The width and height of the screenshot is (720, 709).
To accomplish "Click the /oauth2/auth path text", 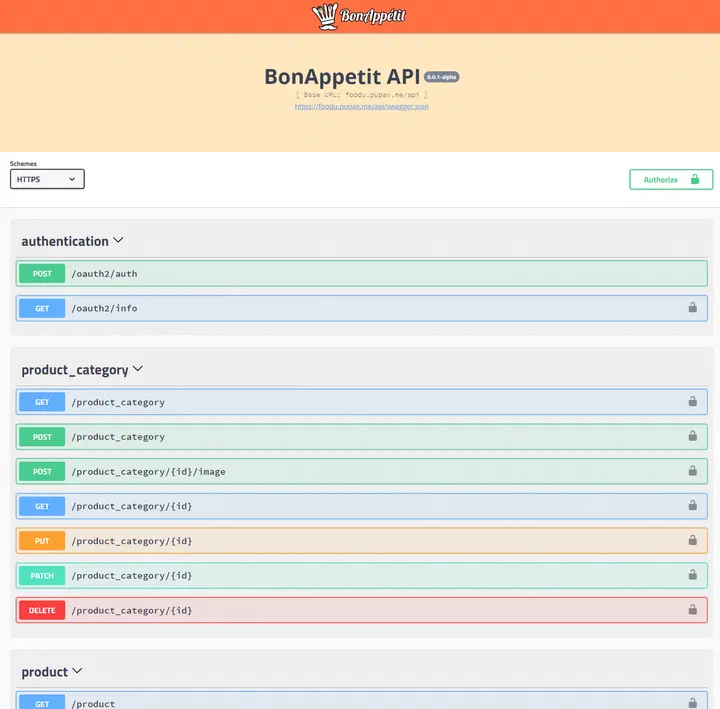I will coord(104,274).
